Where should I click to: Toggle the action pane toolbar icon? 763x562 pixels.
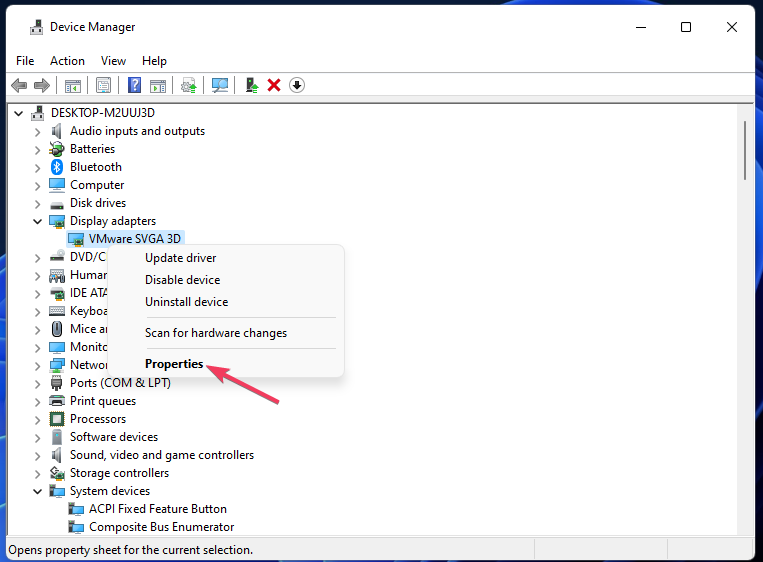pos(158,86)
